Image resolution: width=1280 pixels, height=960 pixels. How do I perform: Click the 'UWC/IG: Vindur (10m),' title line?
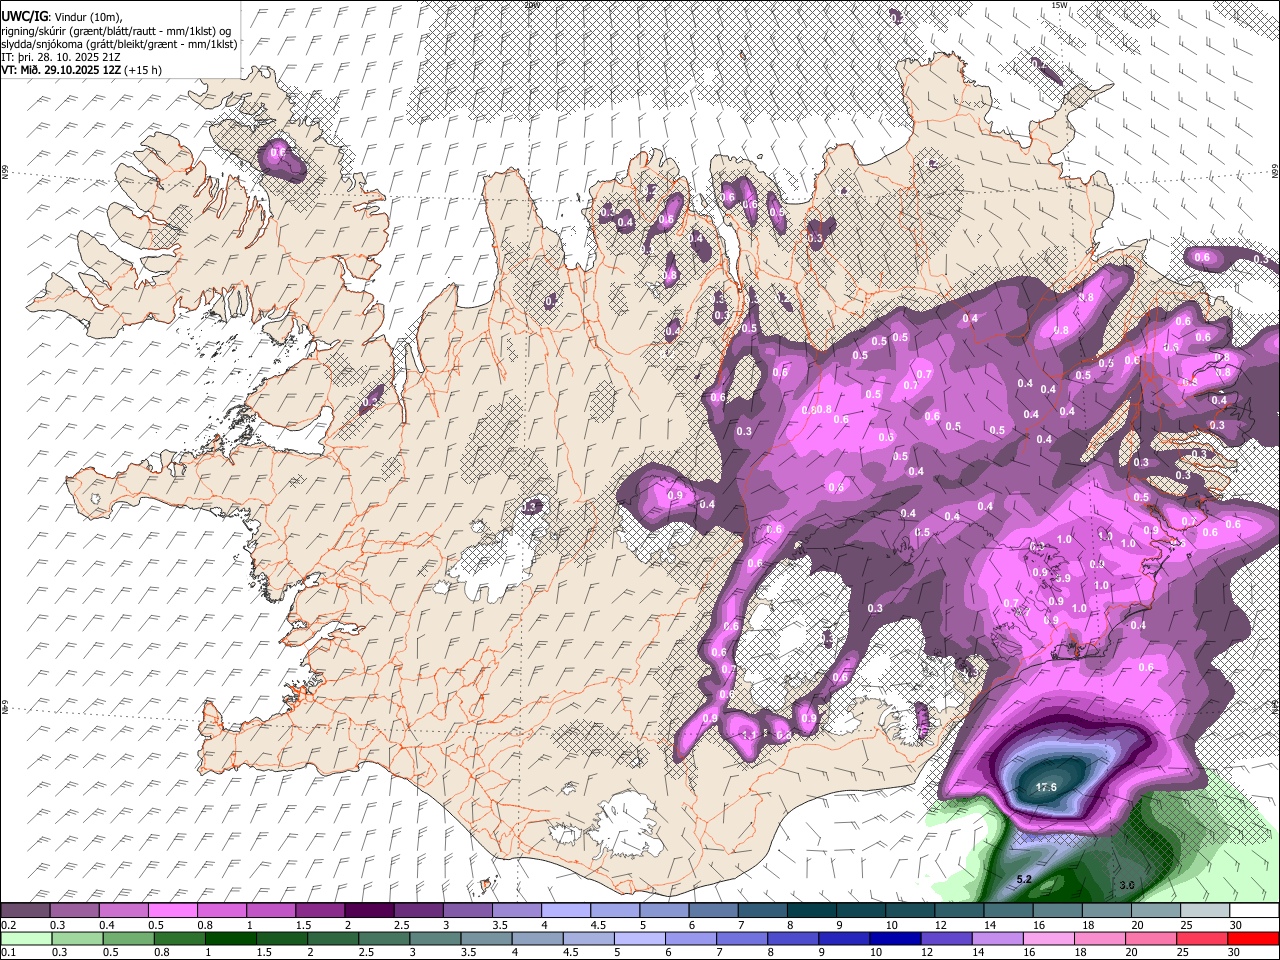coord(62,17)
